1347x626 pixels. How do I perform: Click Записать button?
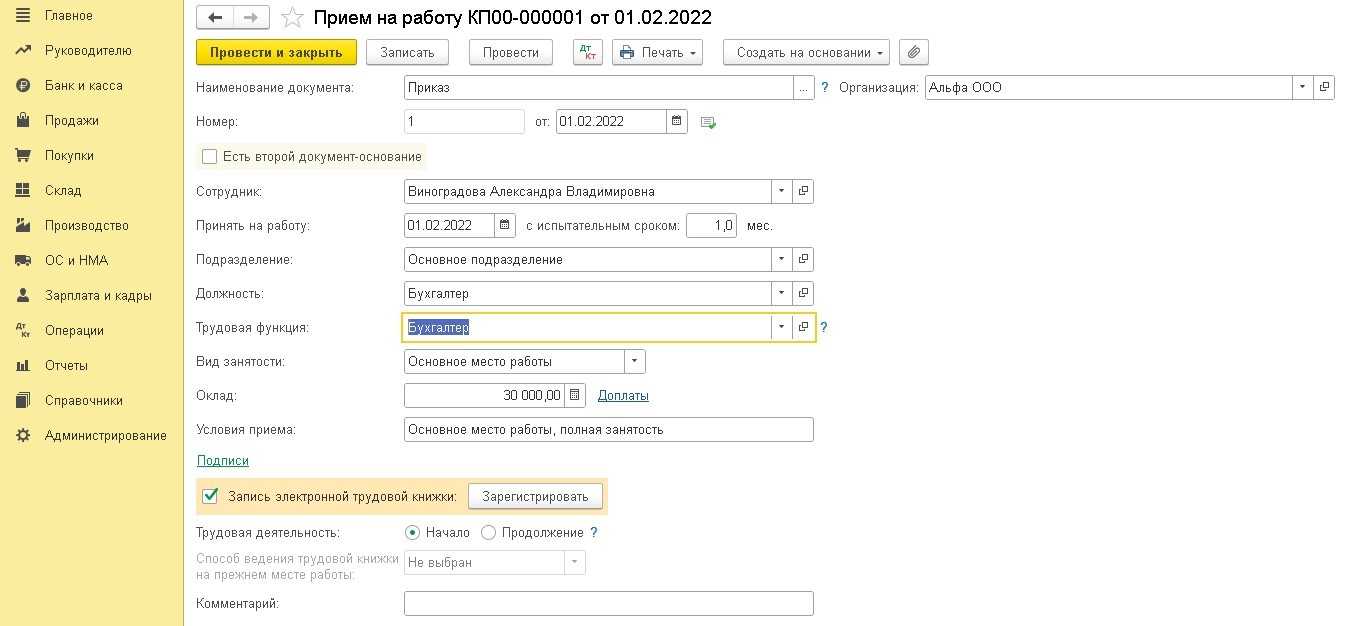407,52
